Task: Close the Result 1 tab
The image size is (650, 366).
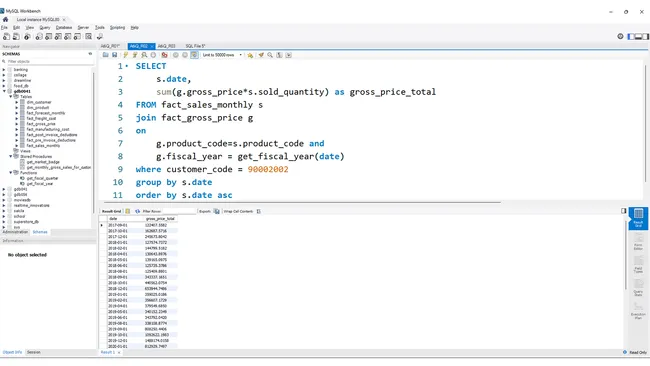Action: pyautogui.click(x=119, y=352)
